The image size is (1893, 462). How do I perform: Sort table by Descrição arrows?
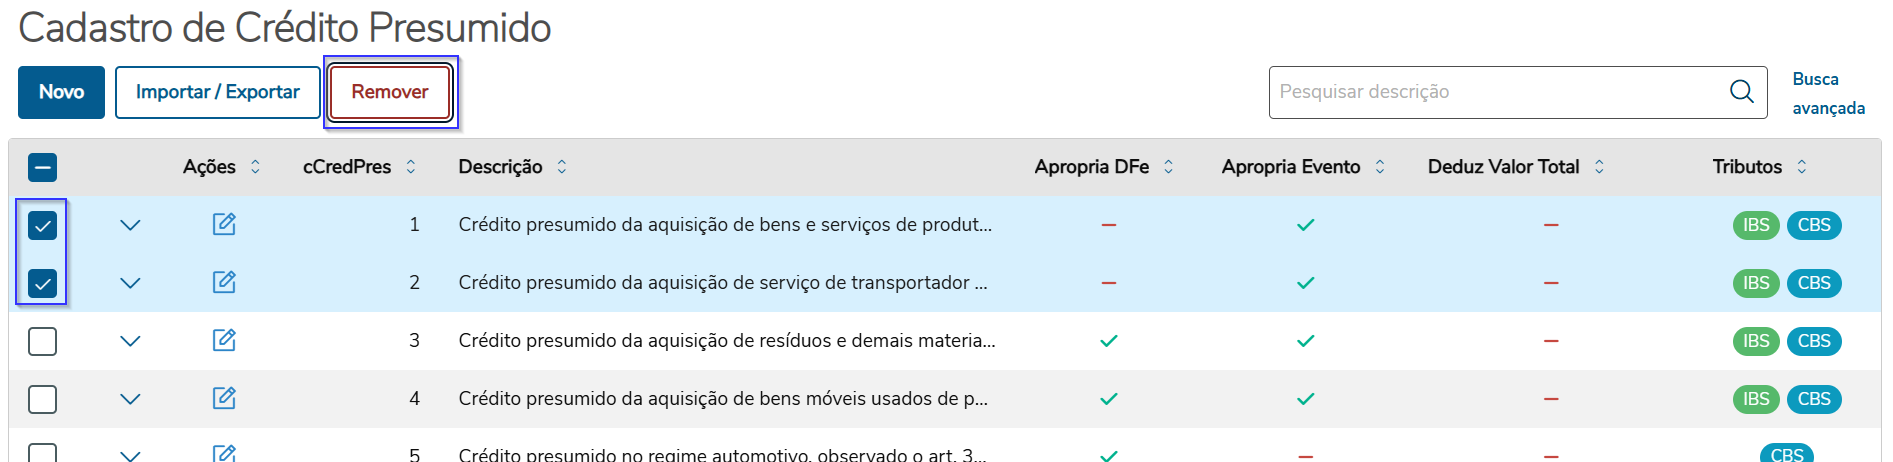[x=562, y=167]
